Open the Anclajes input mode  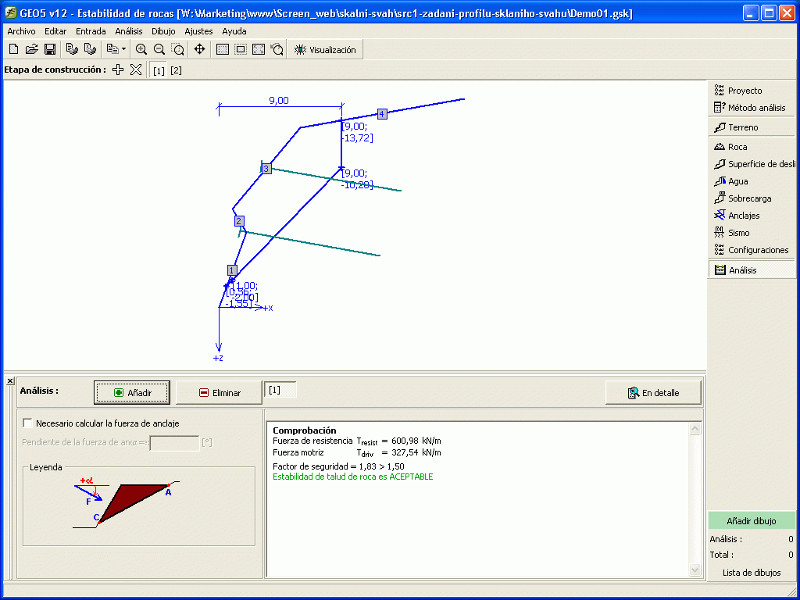click(744, 215)
